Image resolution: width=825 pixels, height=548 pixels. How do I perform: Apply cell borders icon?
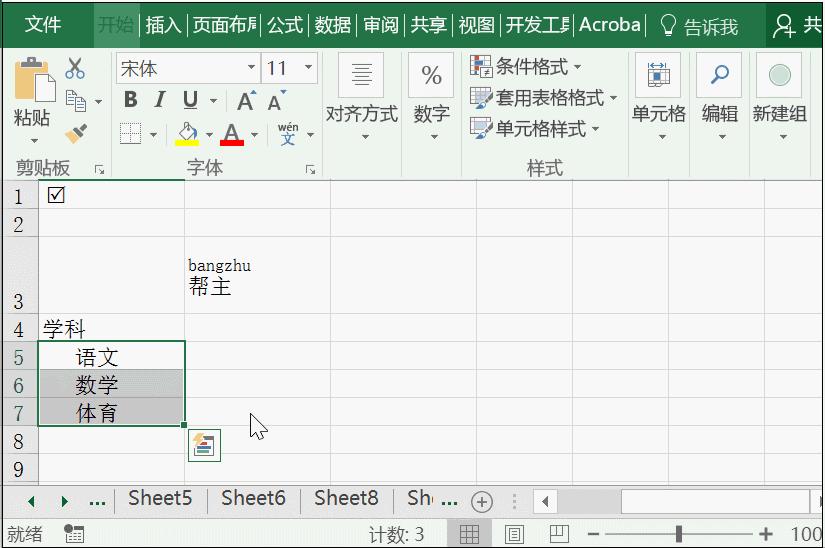coord(130,134)
